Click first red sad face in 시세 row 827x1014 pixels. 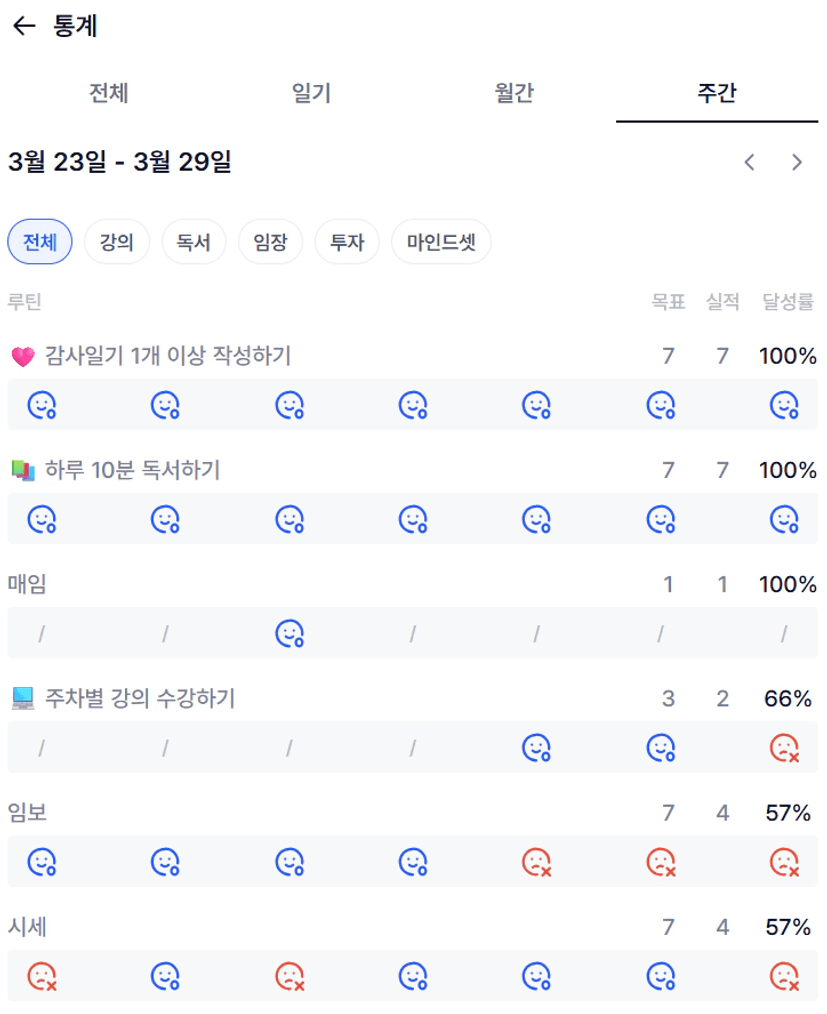click(x=41, y=975)
